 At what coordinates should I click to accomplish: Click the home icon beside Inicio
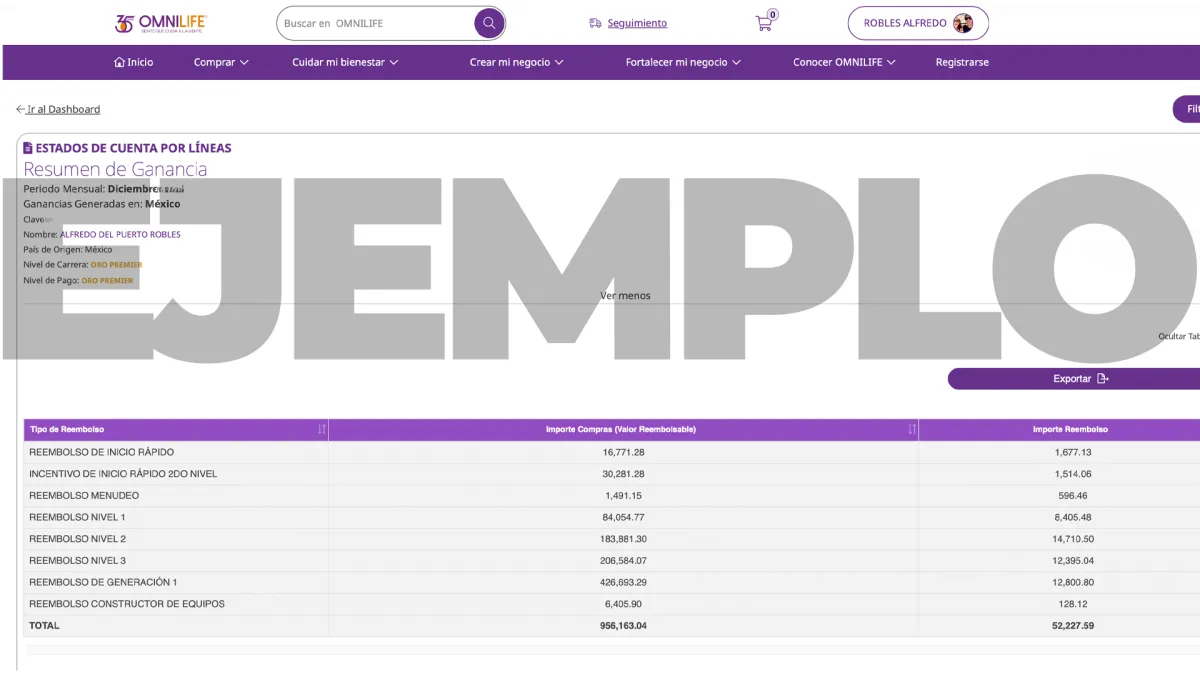pos(120,62)
